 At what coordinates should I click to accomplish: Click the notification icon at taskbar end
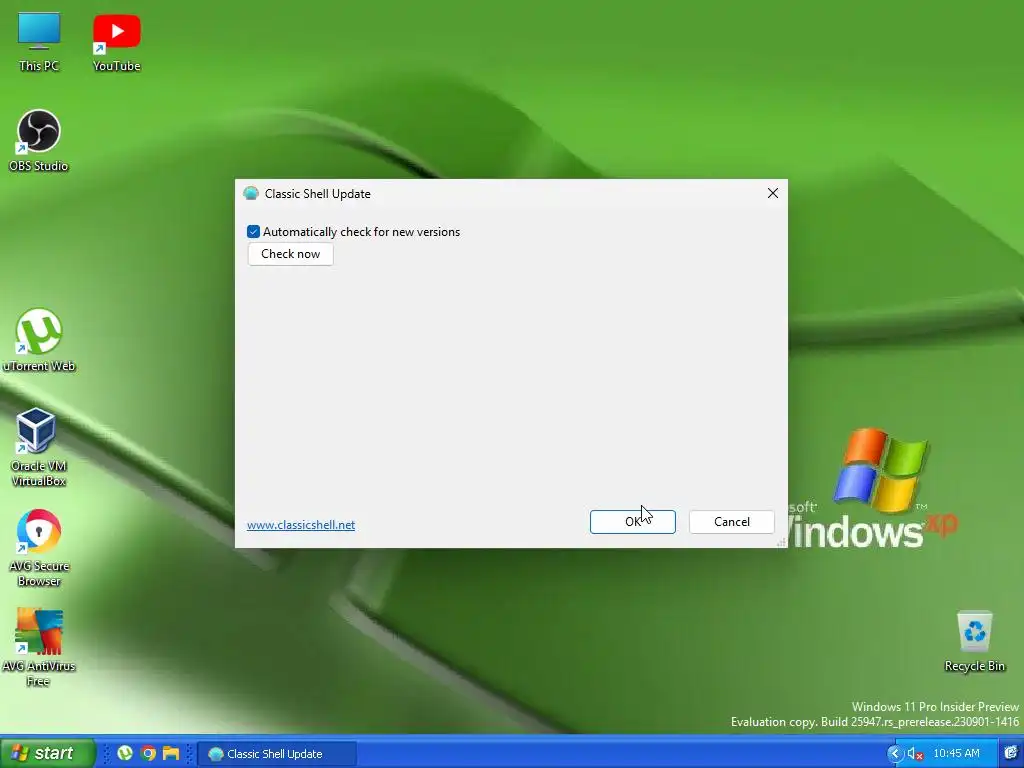[x=1010, y=753]
